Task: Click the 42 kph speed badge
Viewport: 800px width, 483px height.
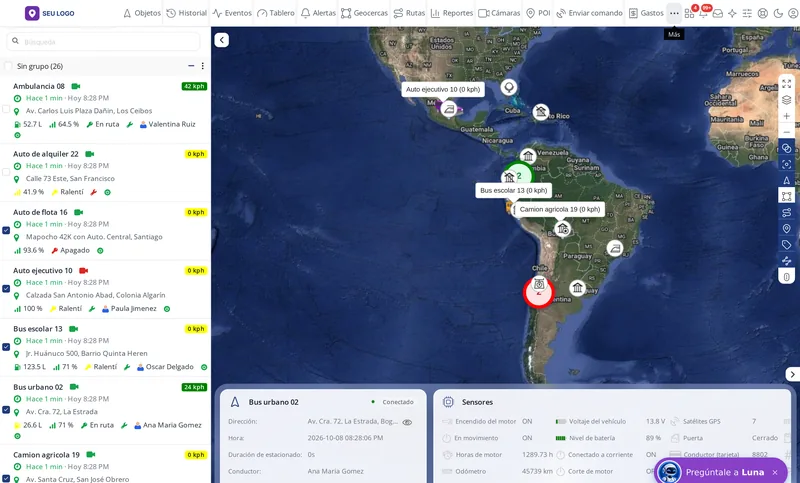Action: (x=194, y=86)
